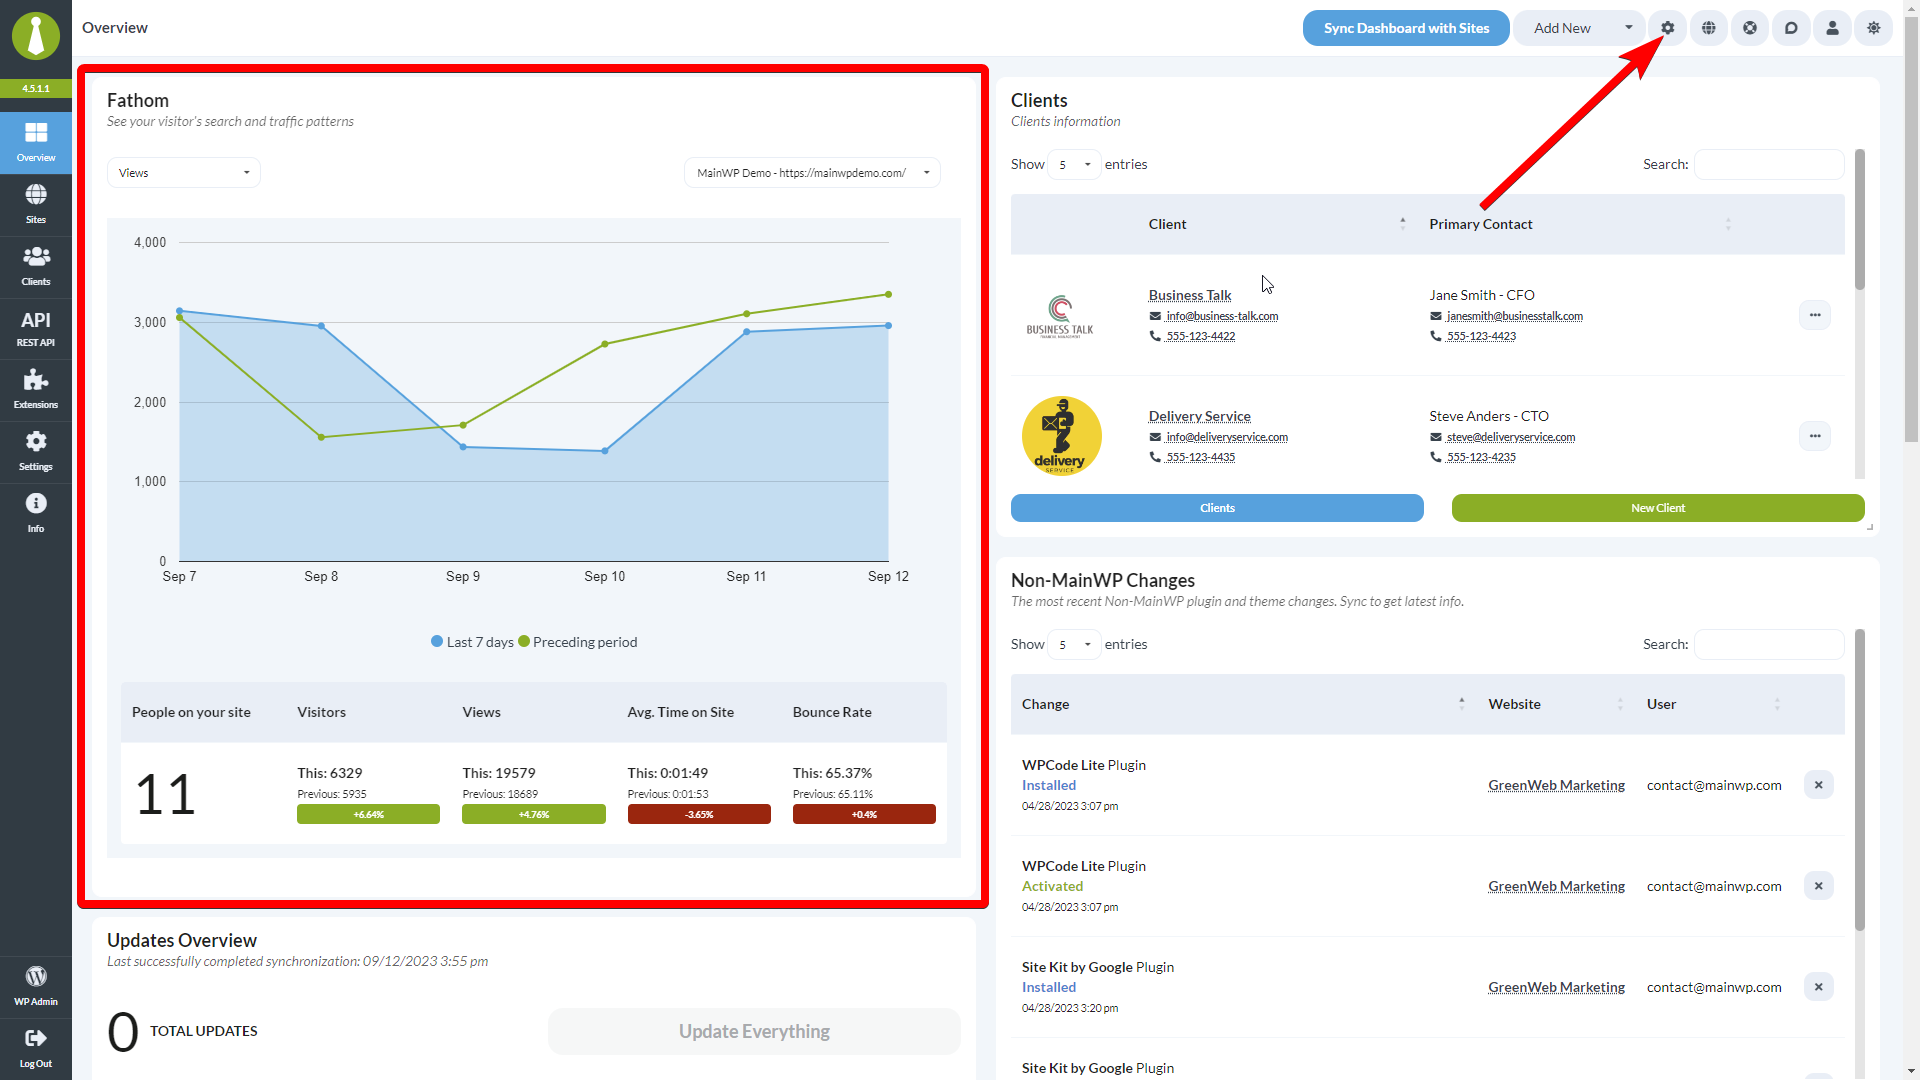Open the chat bubble icon in top bar
Screen dimensions: 1920x1080
(x=1790, y=28)
